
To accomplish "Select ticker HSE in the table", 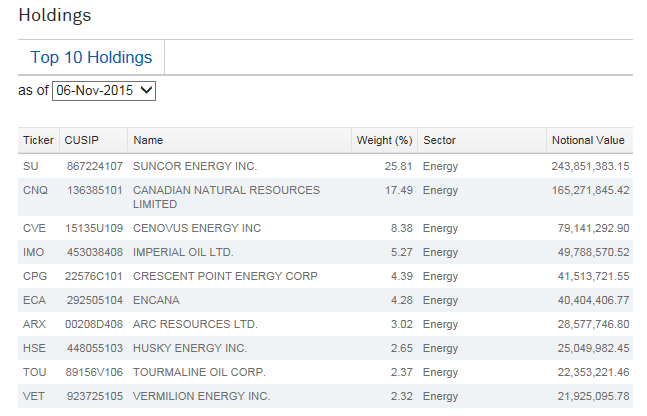I will point(34,348).
